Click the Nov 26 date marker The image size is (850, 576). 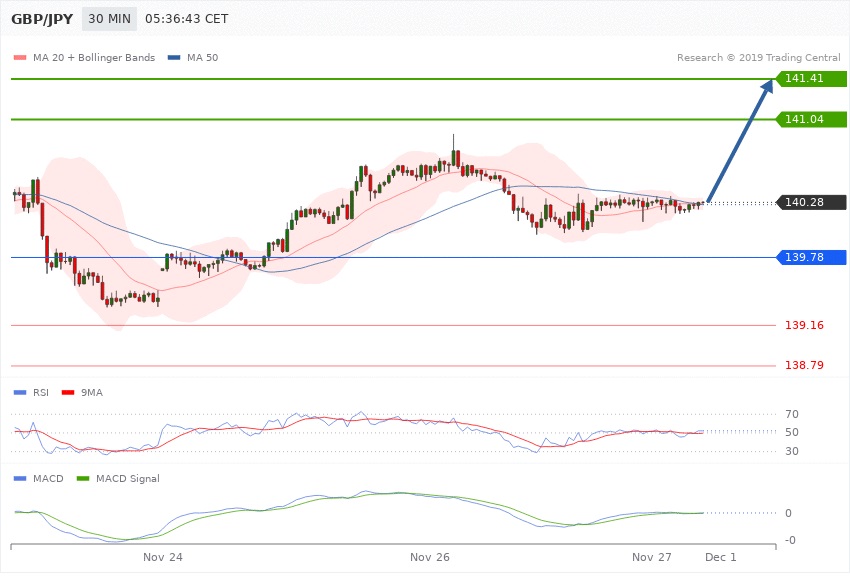[x=429, y=556]
